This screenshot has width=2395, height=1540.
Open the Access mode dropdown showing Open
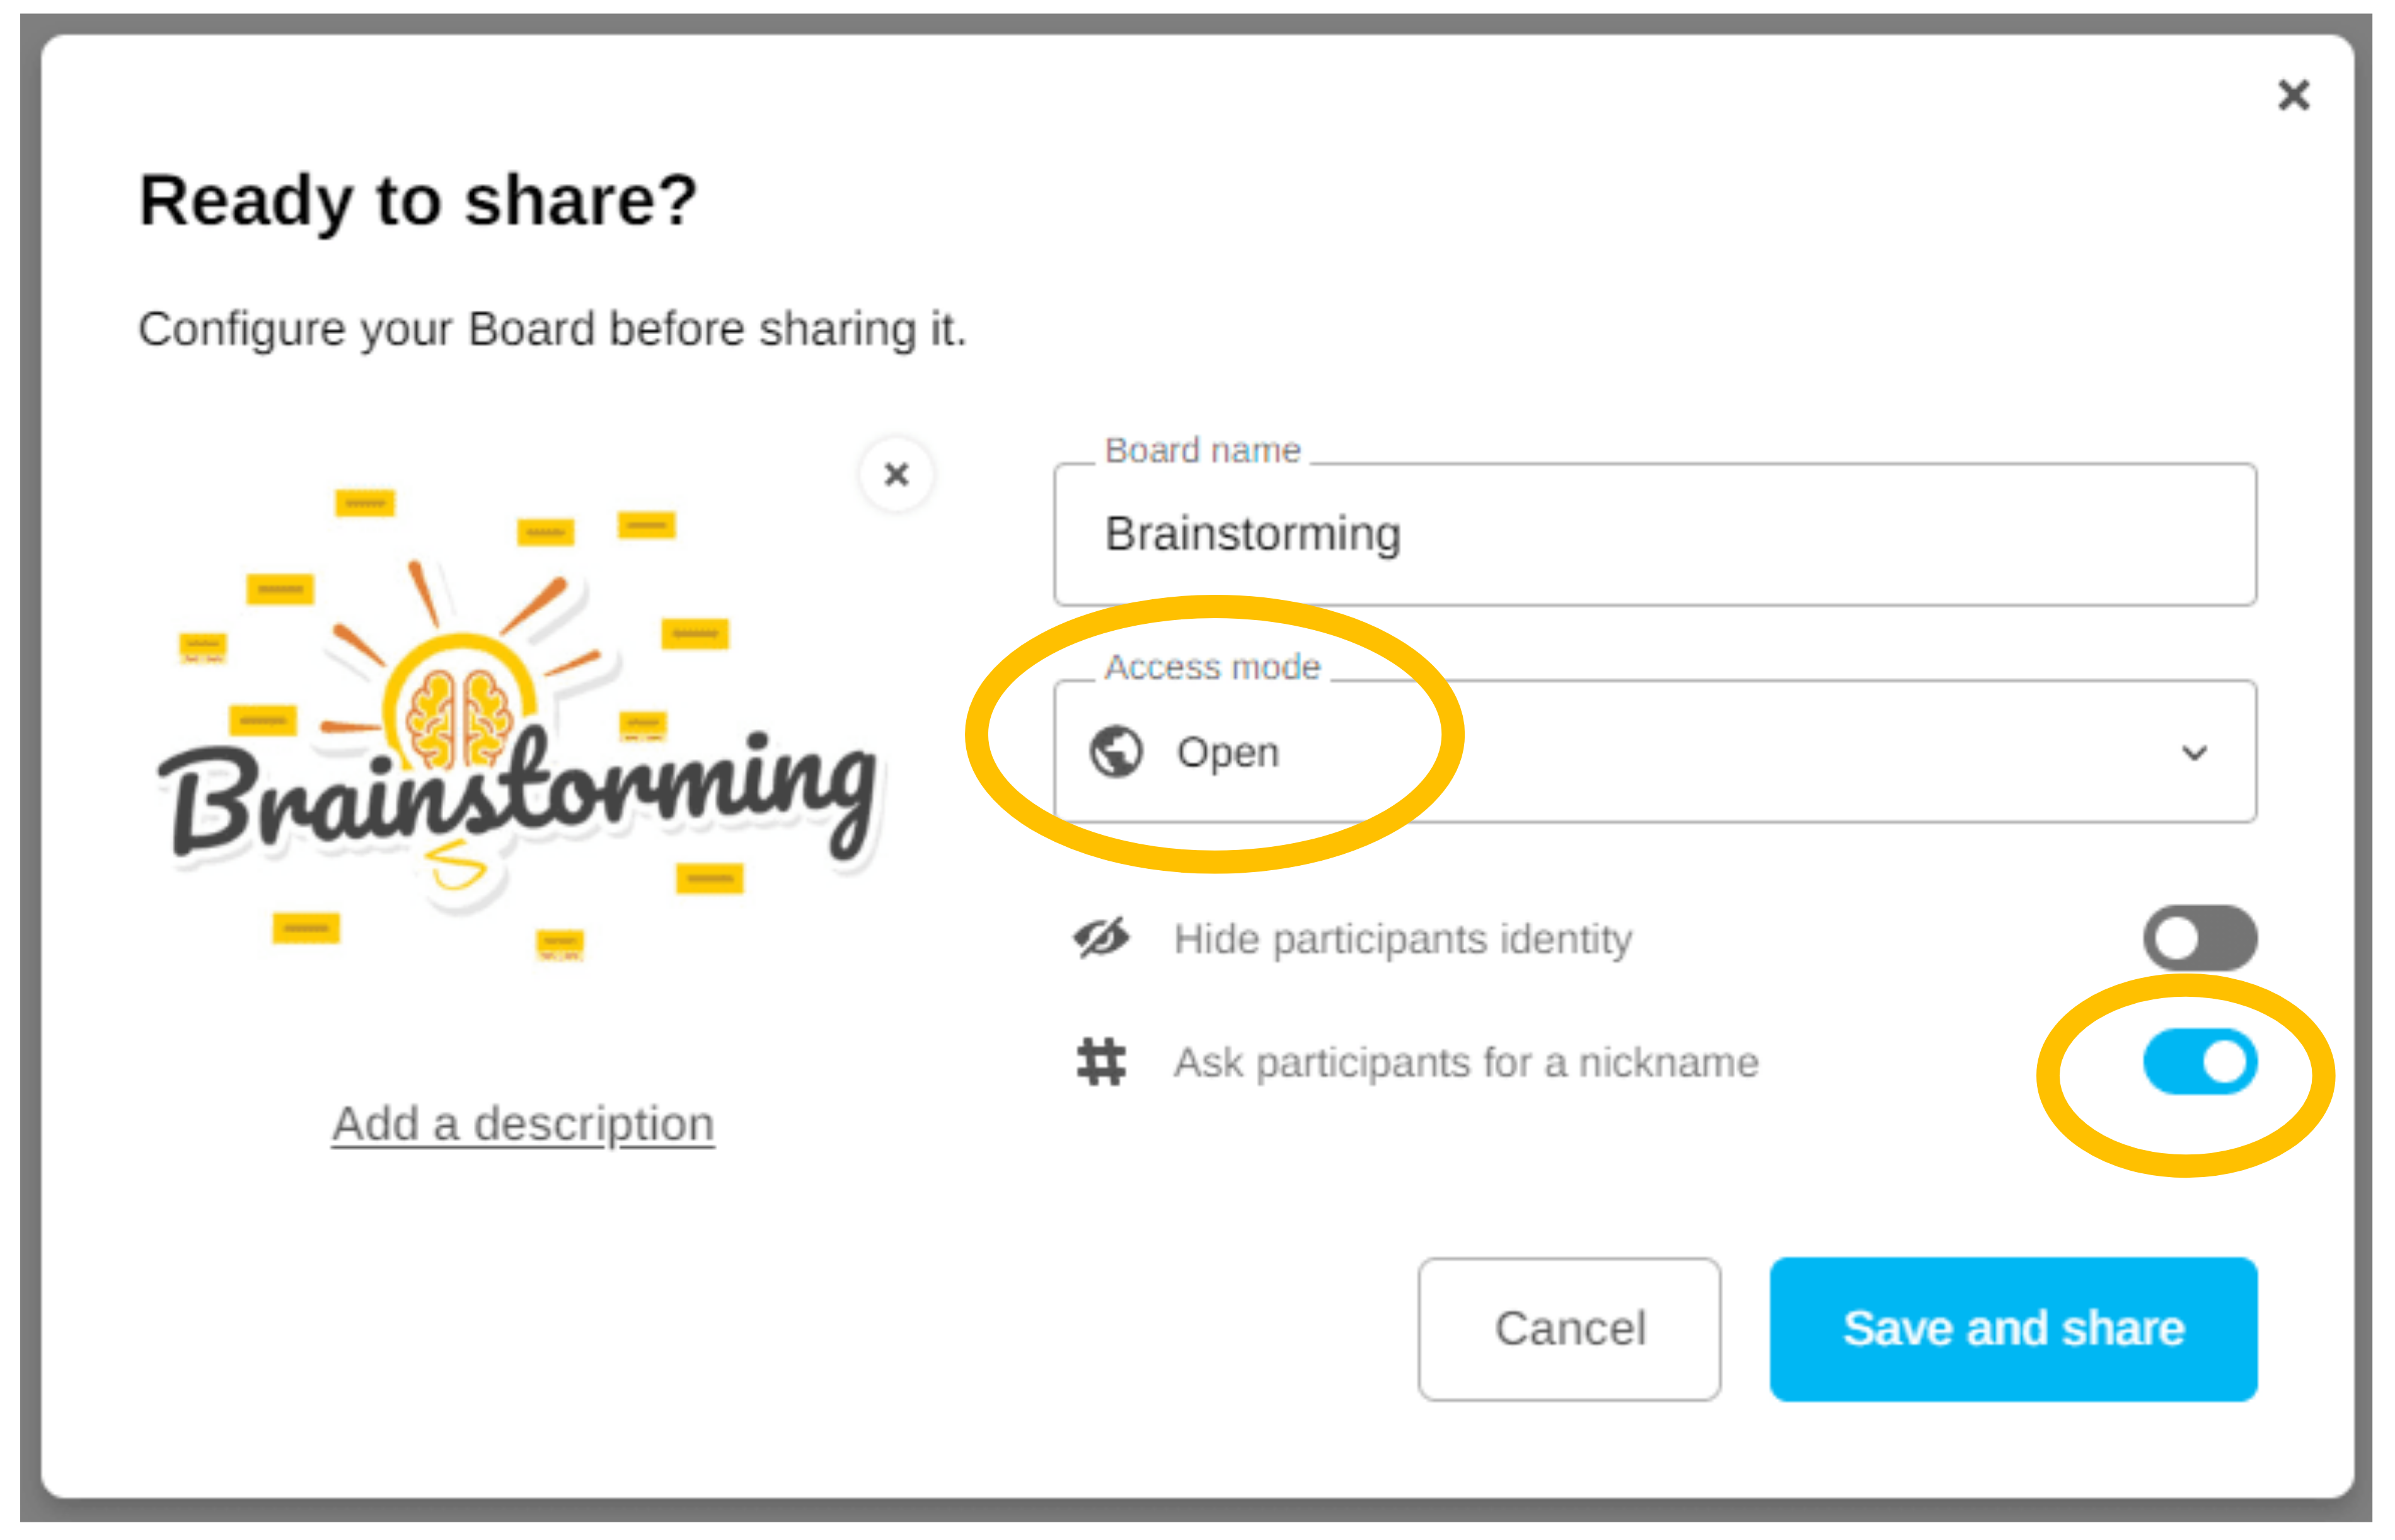coord(1654,752)
